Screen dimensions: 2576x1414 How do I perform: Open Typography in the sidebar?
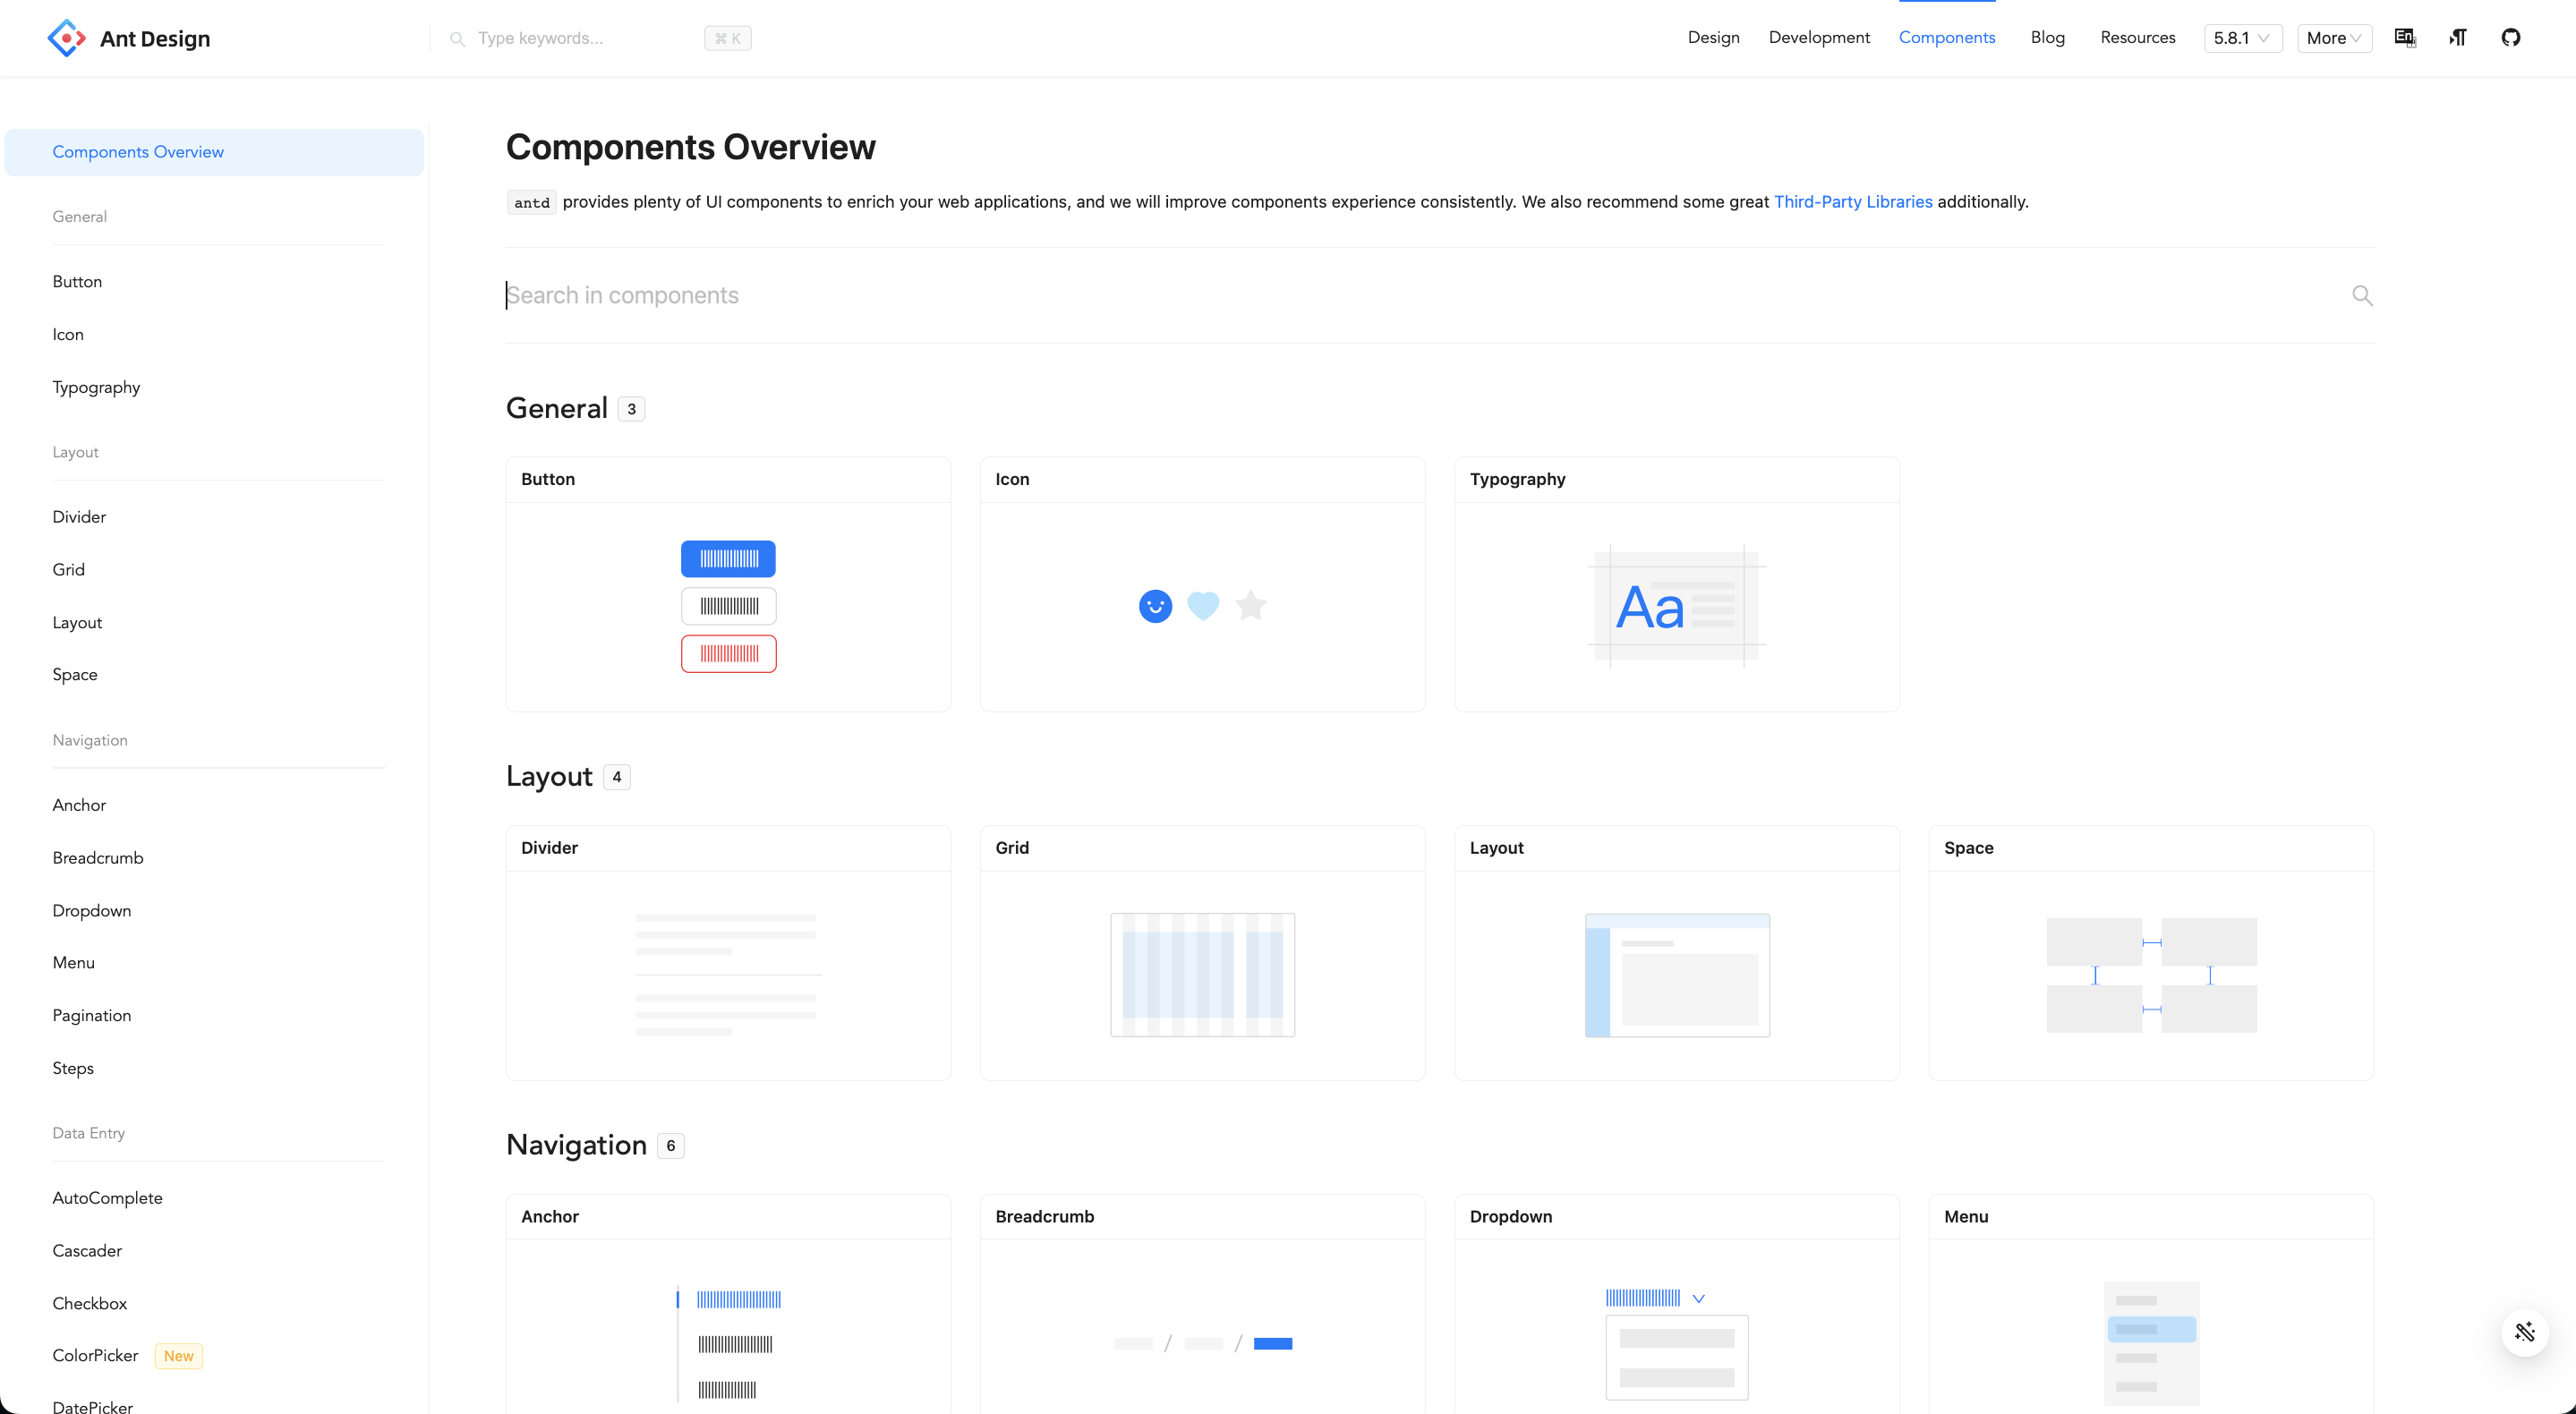96,388
